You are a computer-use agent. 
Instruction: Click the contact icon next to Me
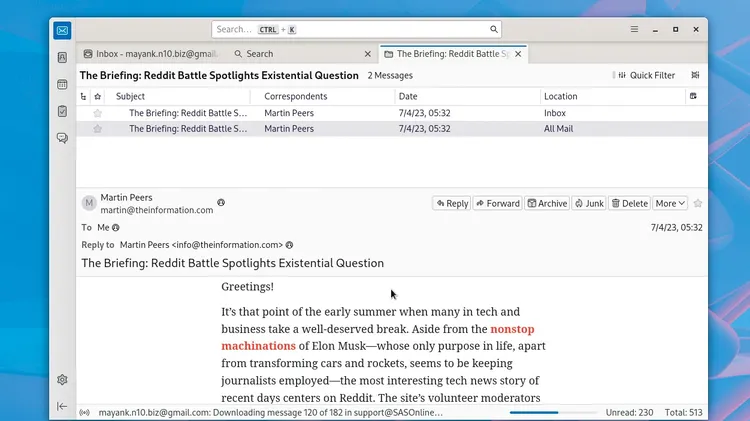116,228
